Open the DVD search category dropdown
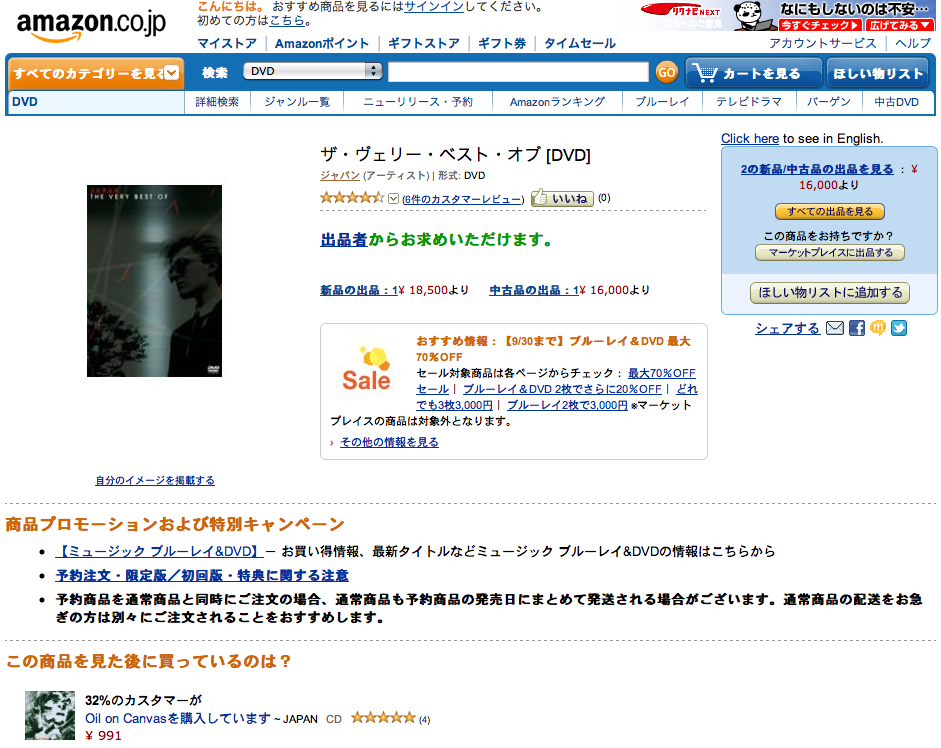941x748 pixels. click(312, 71)
